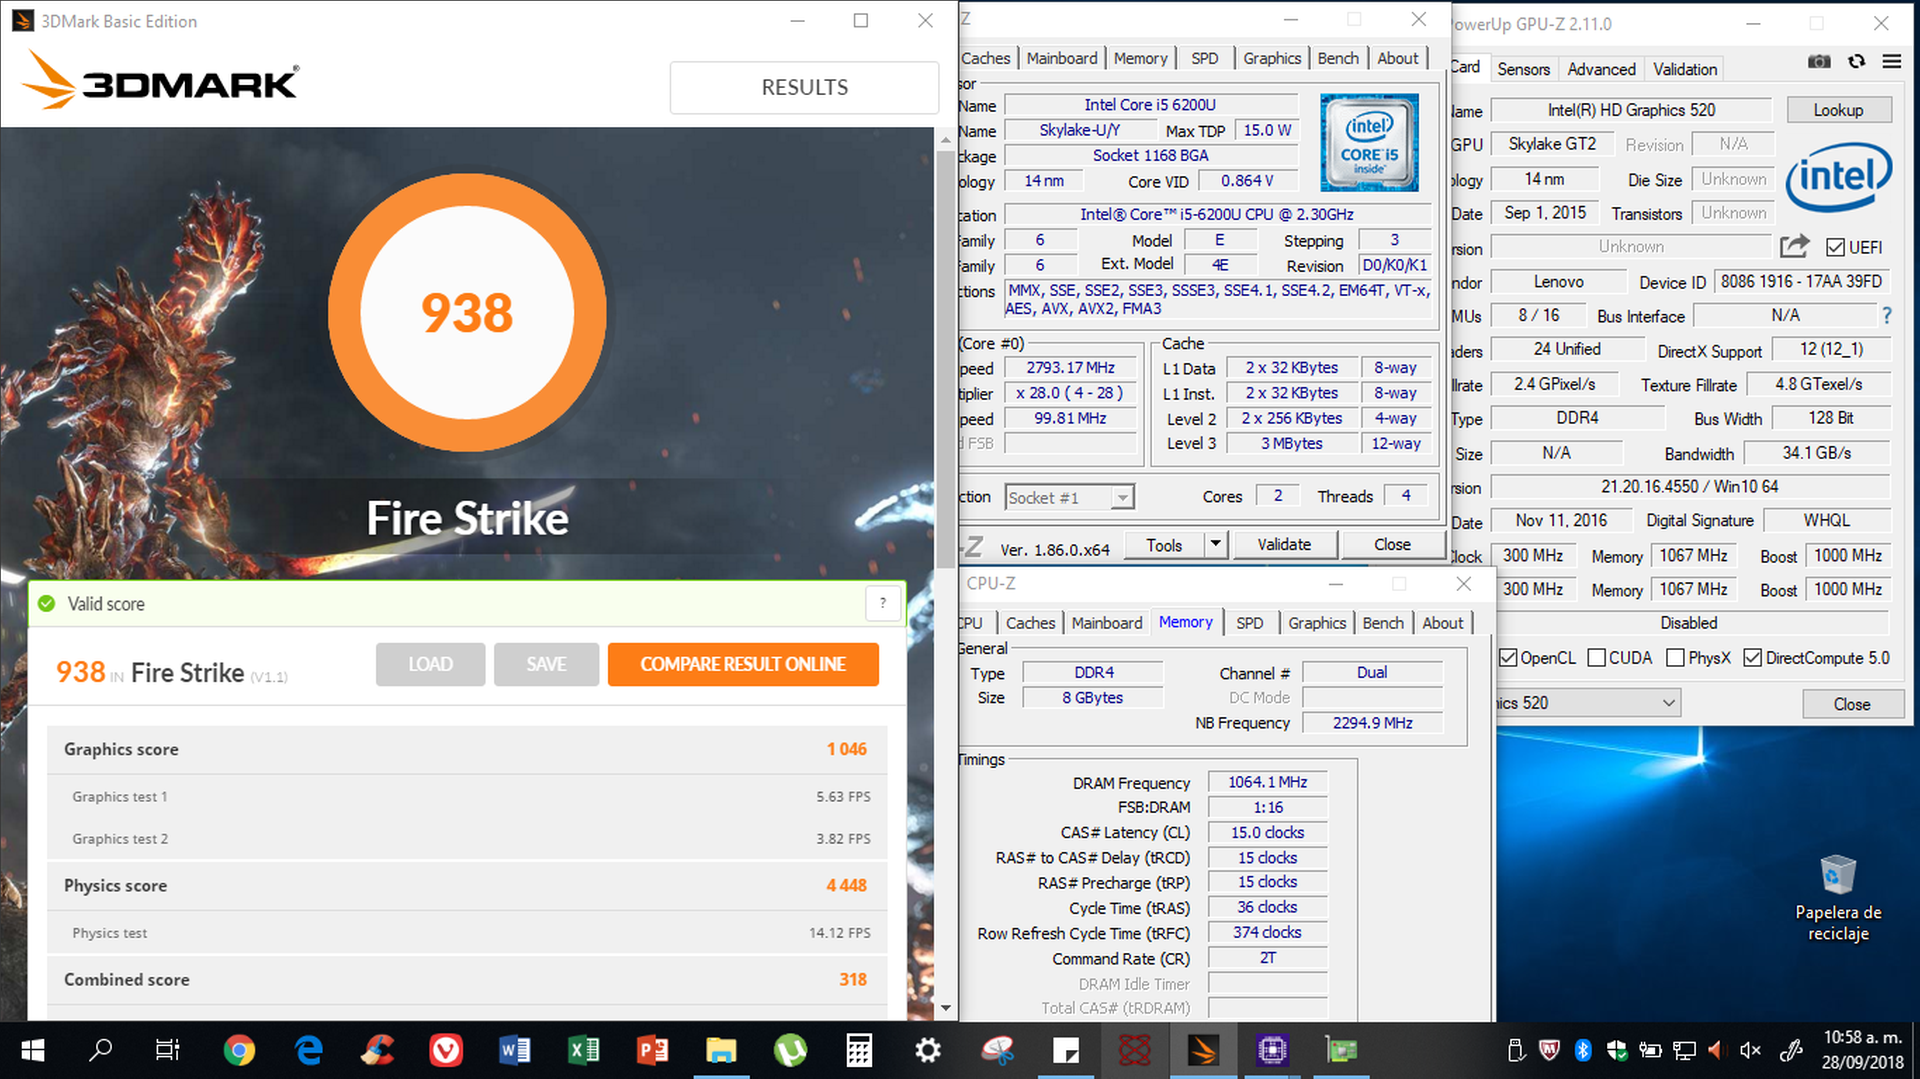Open Calculator from the taskbar
Viewport: 1920px width, 1079px height.
pos(859,1050)
